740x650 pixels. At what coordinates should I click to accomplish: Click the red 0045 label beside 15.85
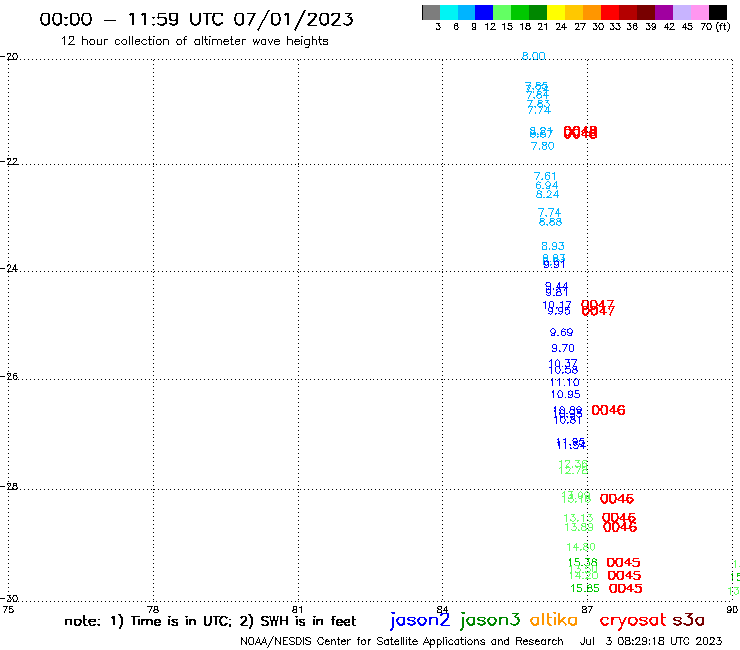coord(625,588)
